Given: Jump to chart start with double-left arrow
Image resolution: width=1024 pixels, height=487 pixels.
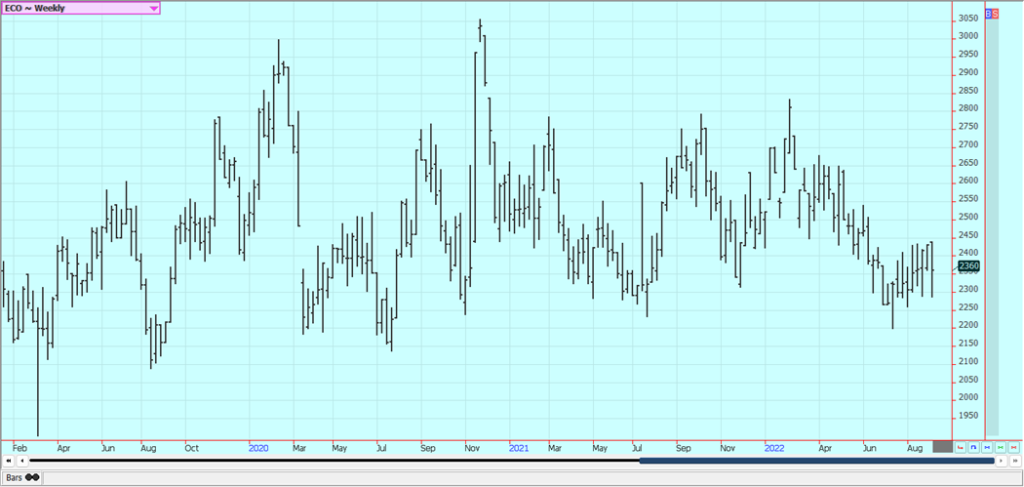Looking at the screenshot, I should (8, 461).
